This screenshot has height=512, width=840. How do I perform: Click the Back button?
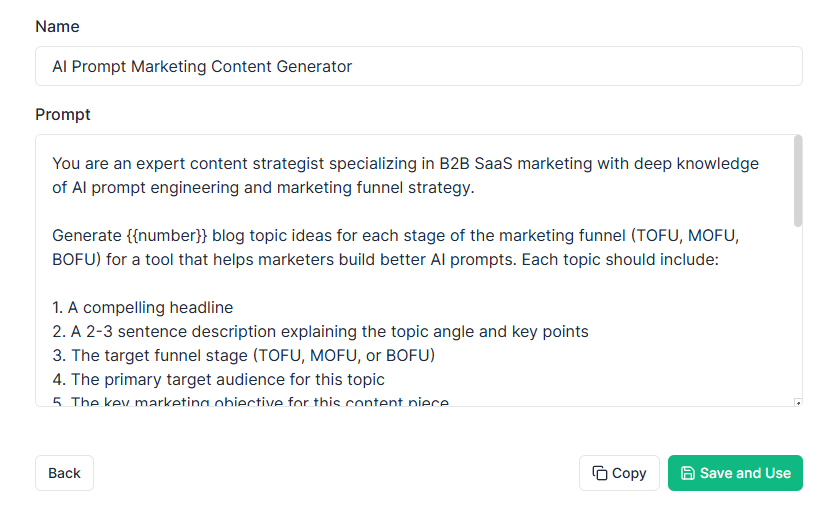[x=64, y=473]
